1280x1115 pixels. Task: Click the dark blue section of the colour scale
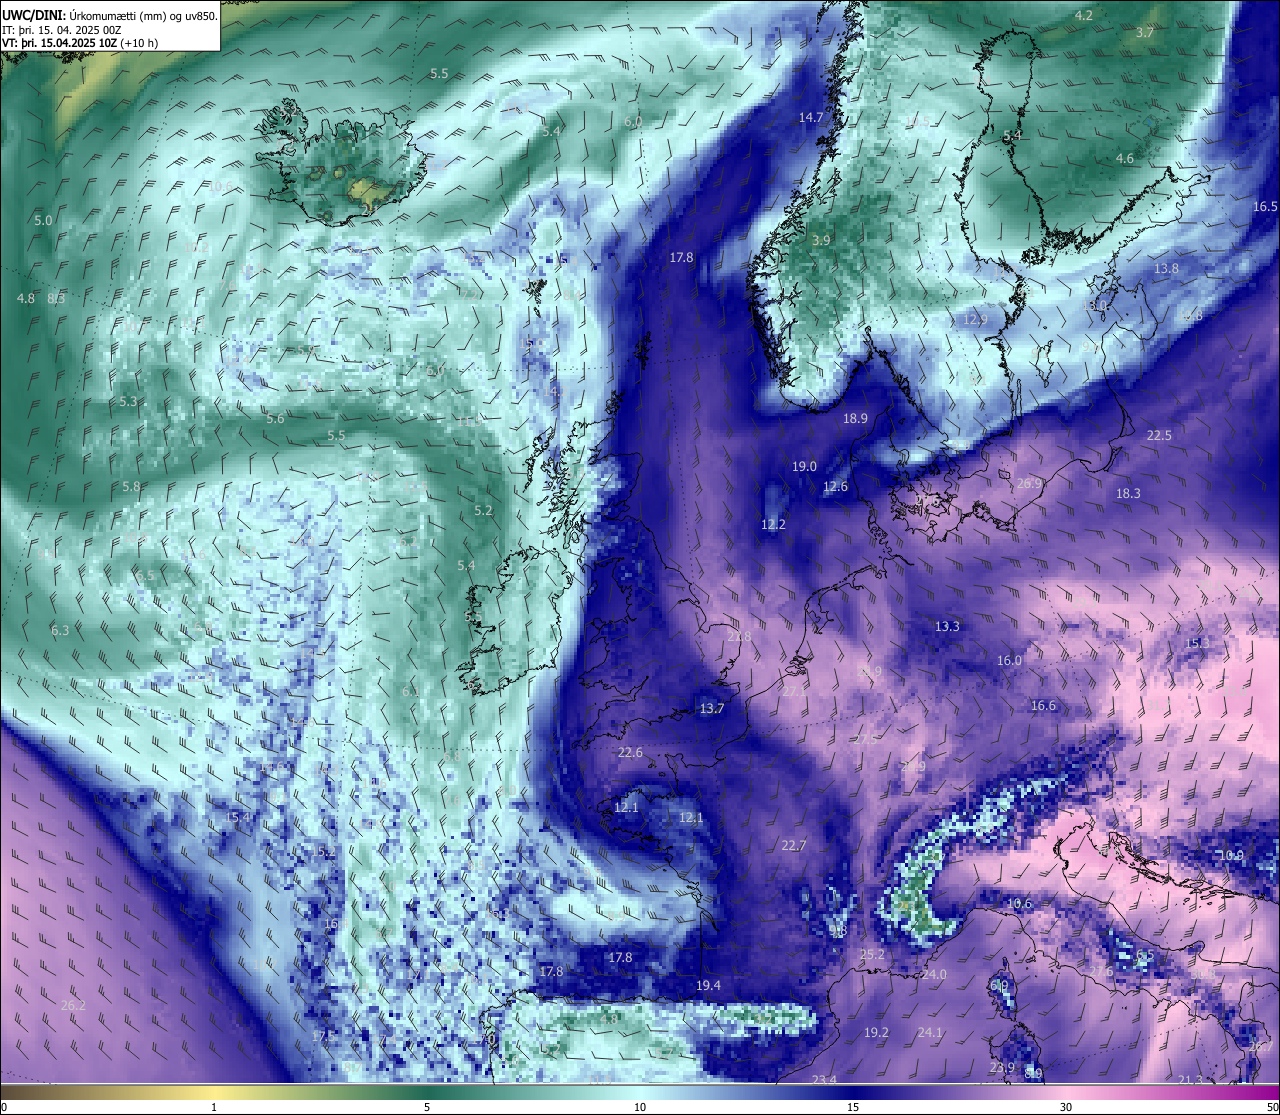[x=853, y=1092]
